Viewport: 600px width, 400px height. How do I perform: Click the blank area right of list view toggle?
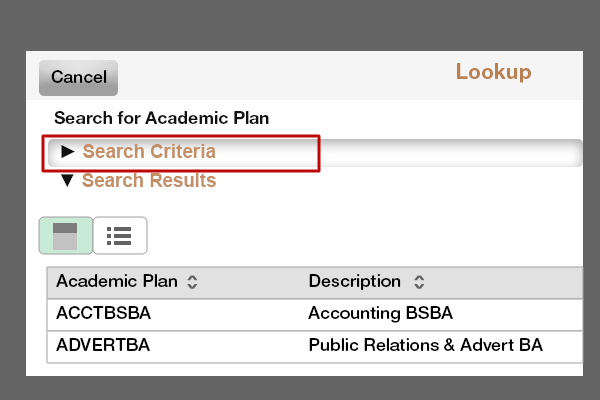point(364,235)
